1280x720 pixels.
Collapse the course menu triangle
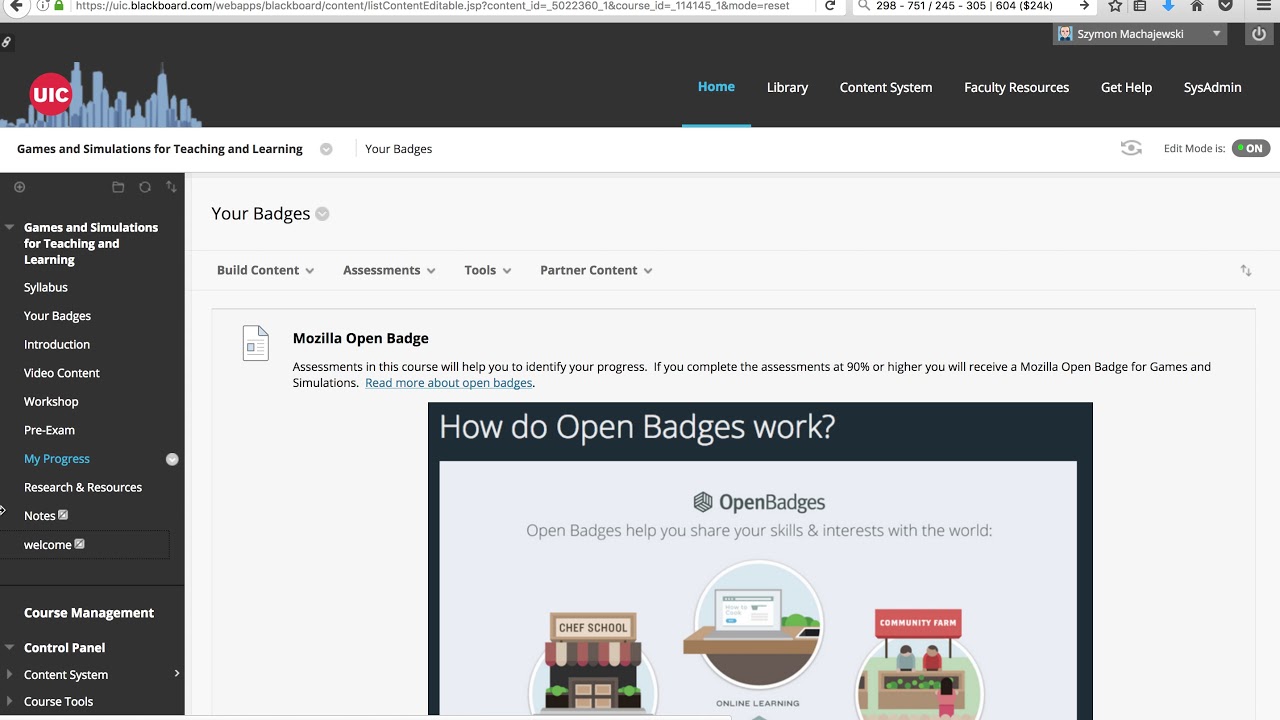click(x=9, y=227)
